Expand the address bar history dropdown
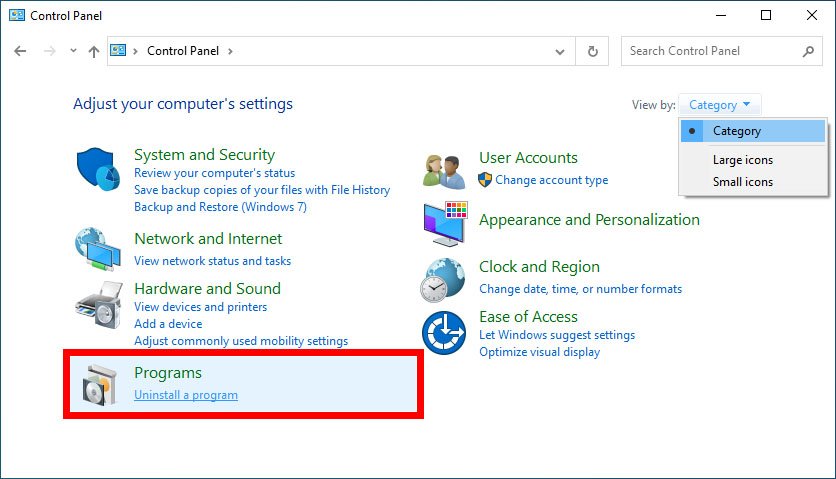 [560, 52]
